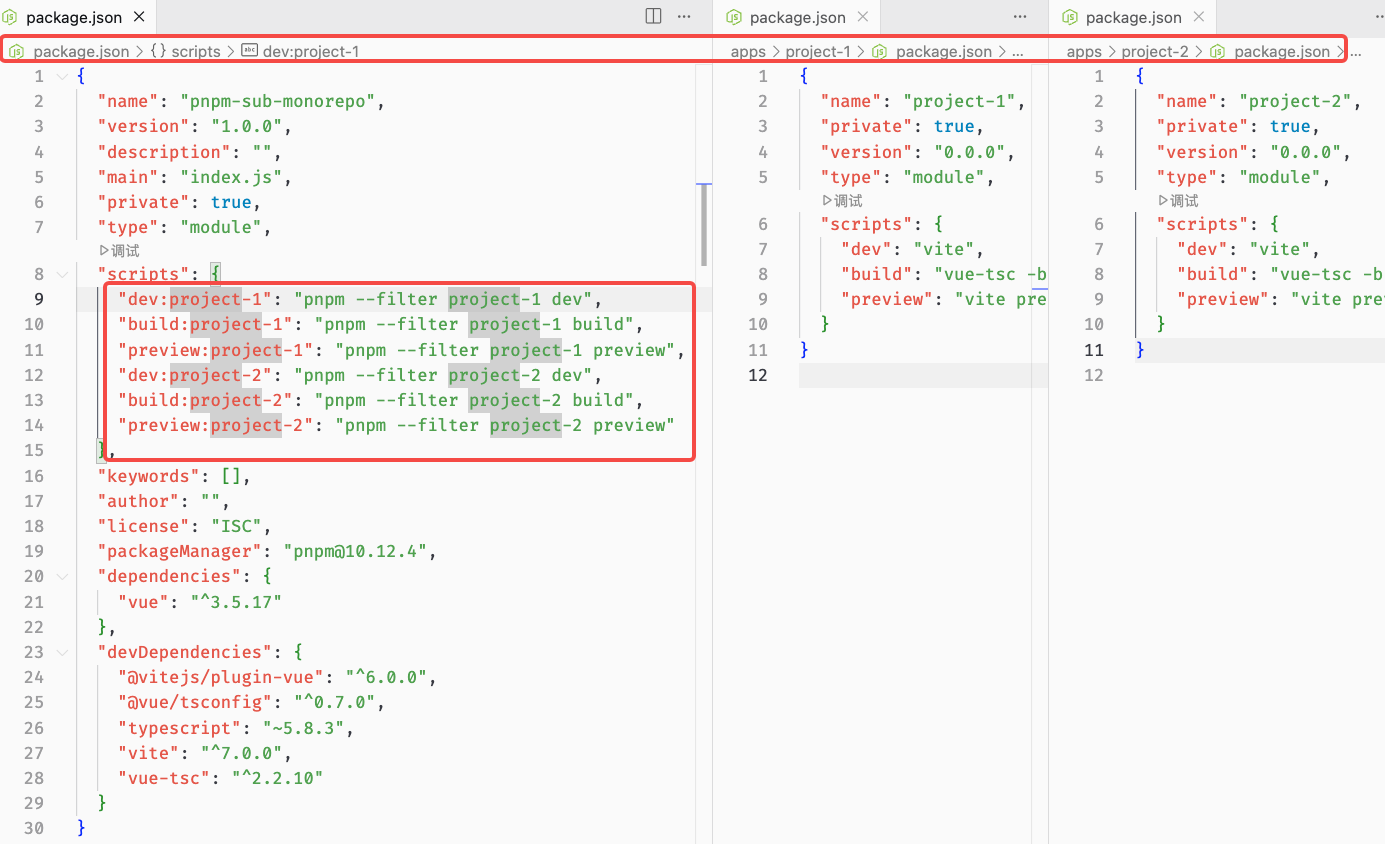This screenshot has height=844, width=1385.
Task: Click the 调试 debug lens in middle editor
Action: click(x=842, y=201)
